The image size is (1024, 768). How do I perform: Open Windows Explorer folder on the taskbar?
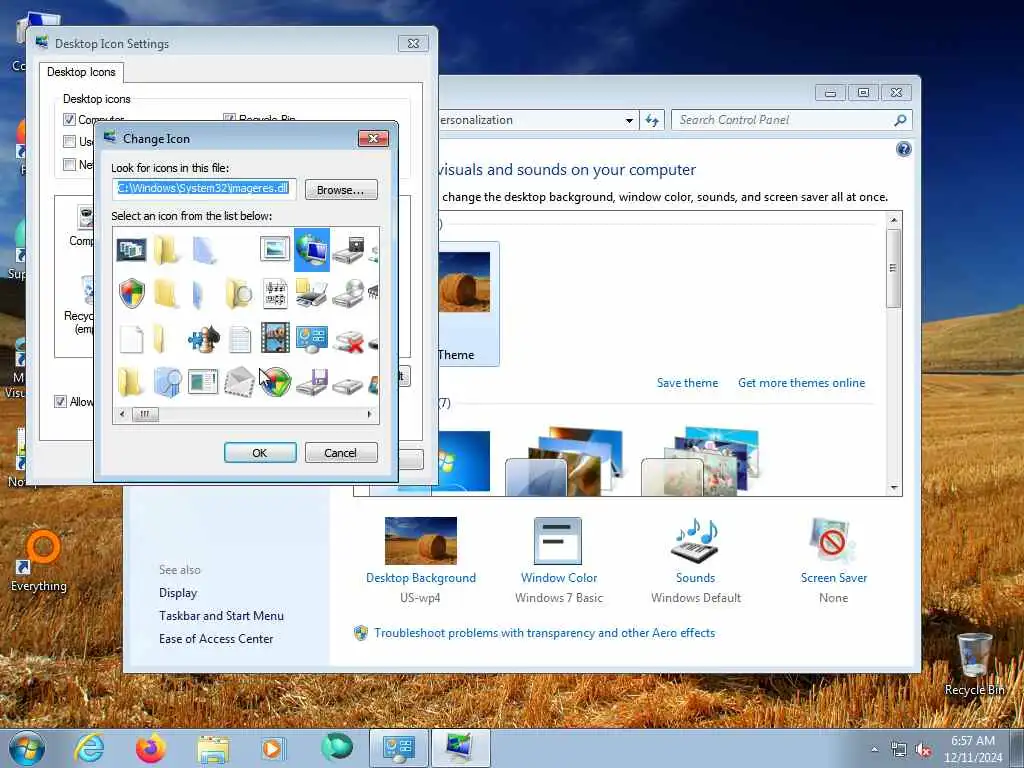(x=213, y=749)
